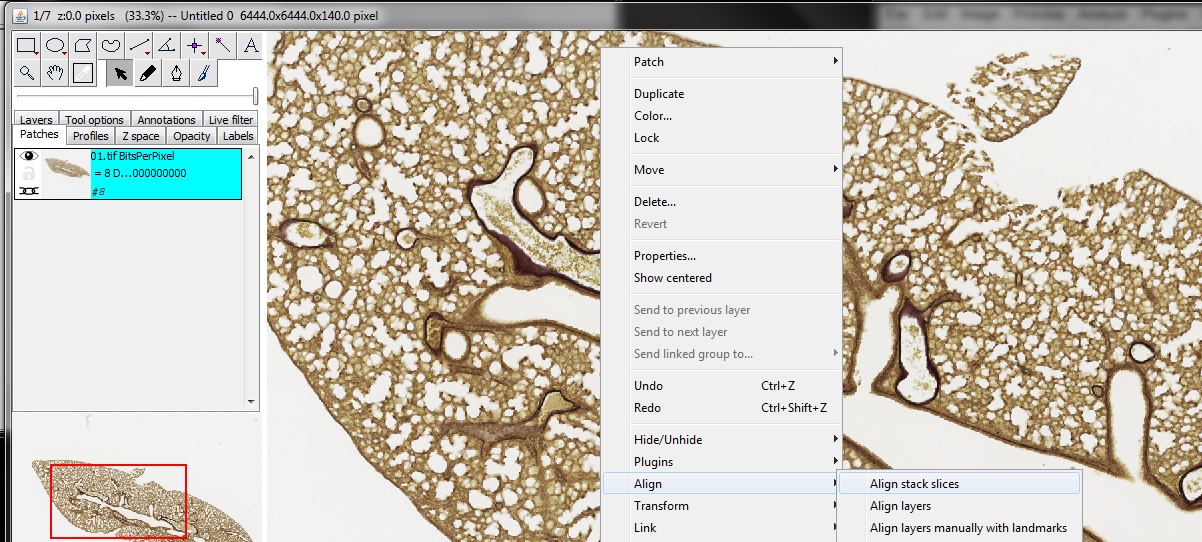Toggle eye visibility of 01.tif patch
1202x542 pixels.
(x=29, y=156)
